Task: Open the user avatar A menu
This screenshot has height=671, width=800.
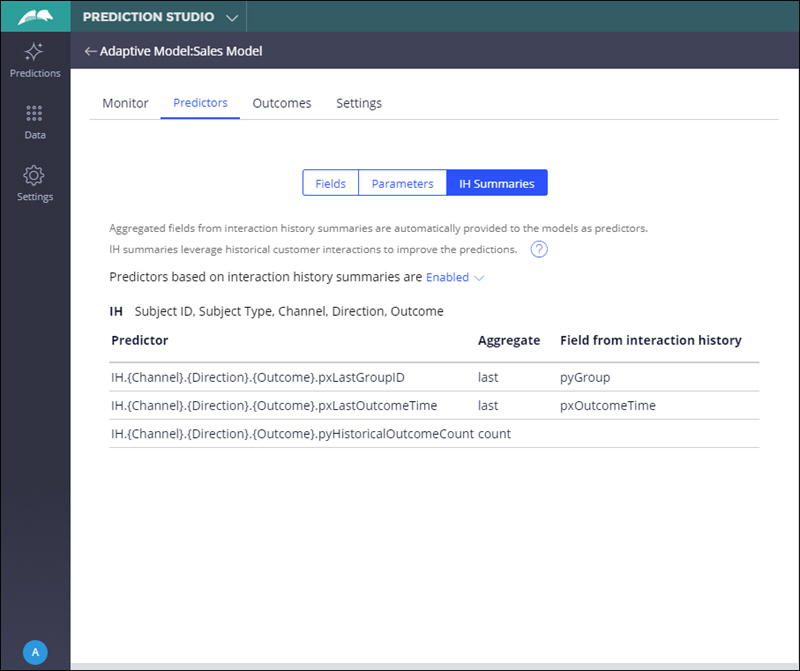Action: pyautogui.click(x=35, y=652)
